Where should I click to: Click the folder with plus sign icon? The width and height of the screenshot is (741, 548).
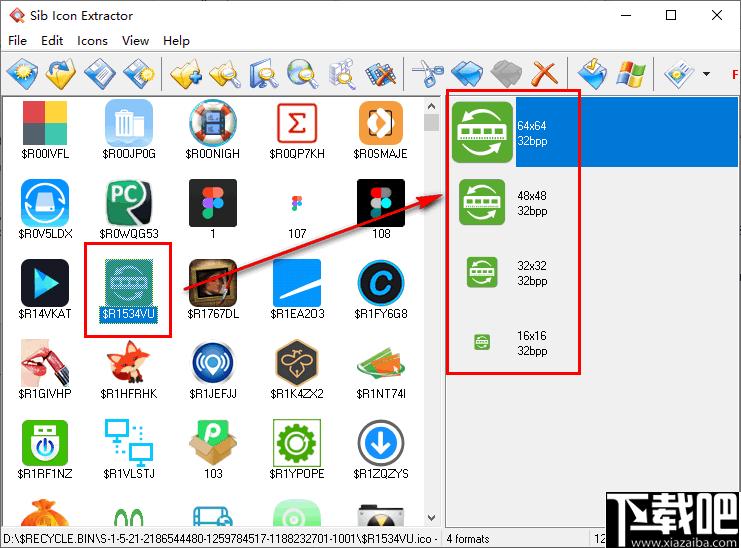185,73
